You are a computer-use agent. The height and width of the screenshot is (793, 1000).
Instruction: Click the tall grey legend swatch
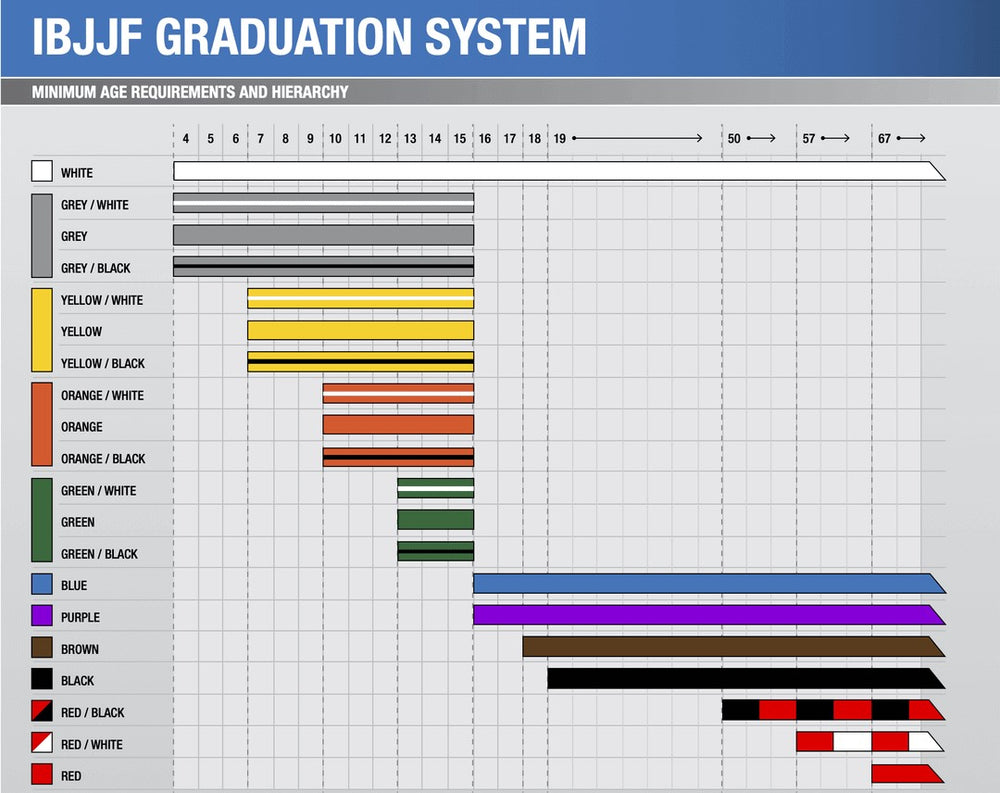(x=42, y=236)
